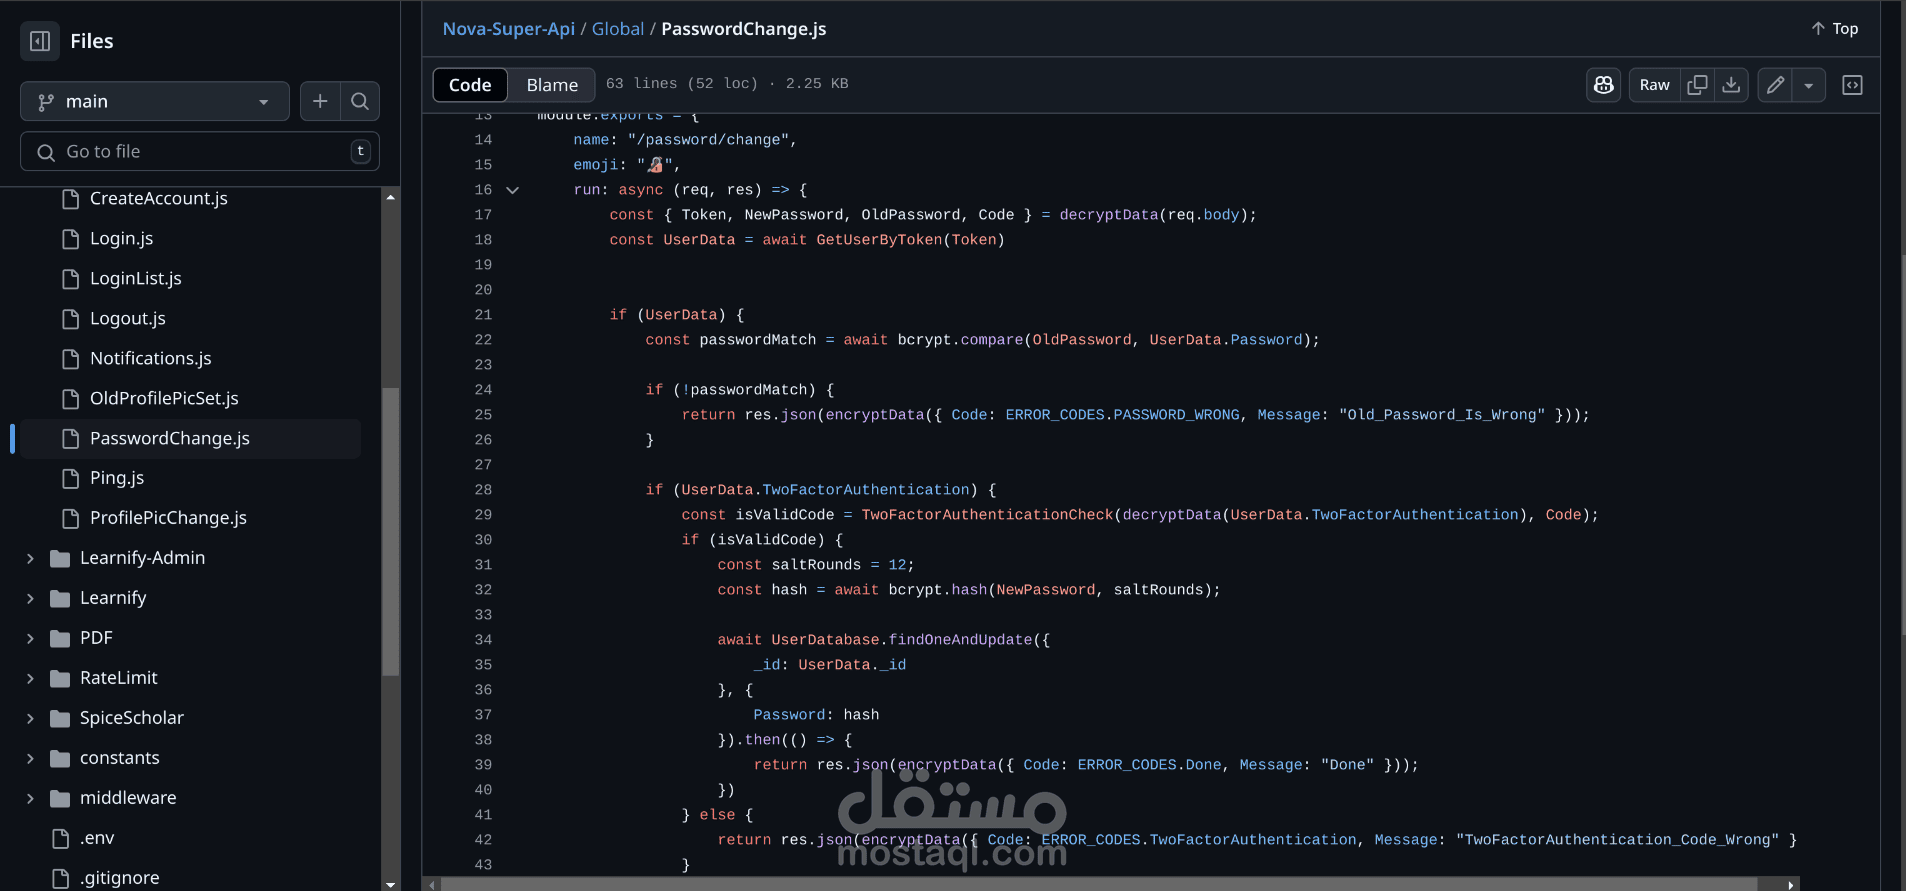
Task: Switch to the Blame tab
Action: 552,85
